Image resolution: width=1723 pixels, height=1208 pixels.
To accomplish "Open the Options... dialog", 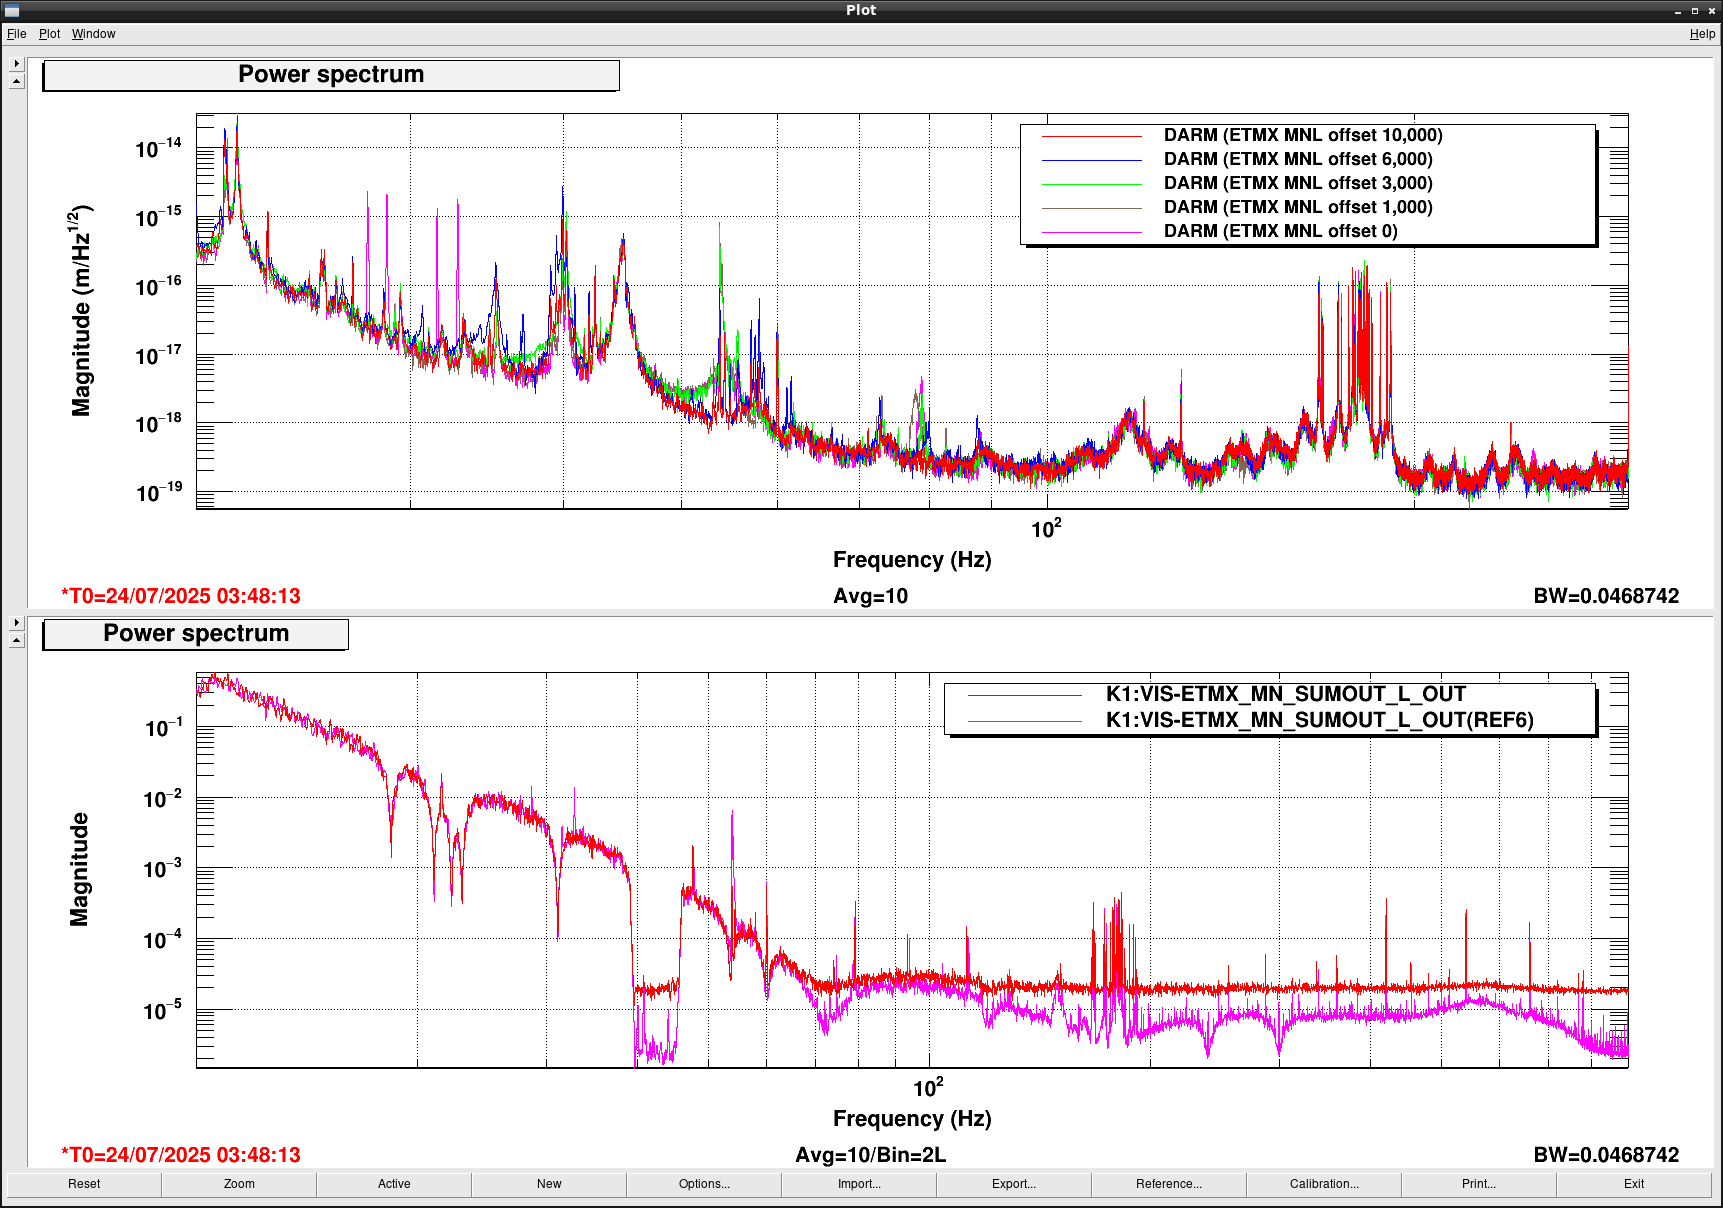I will coord(704,1184).
